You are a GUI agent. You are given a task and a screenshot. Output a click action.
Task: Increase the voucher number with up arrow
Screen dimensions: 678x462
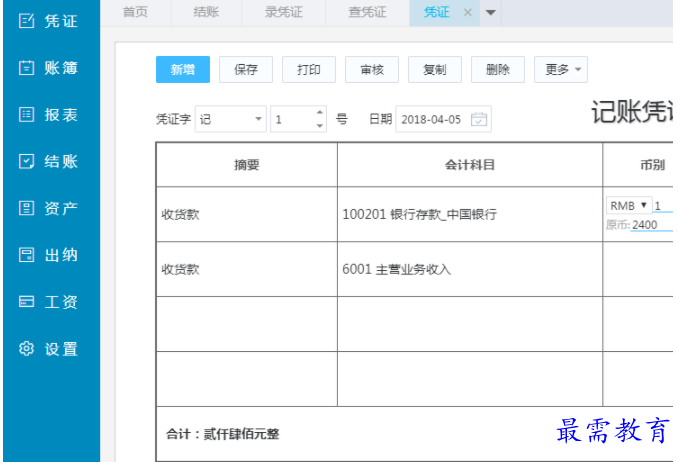[320, 112]
